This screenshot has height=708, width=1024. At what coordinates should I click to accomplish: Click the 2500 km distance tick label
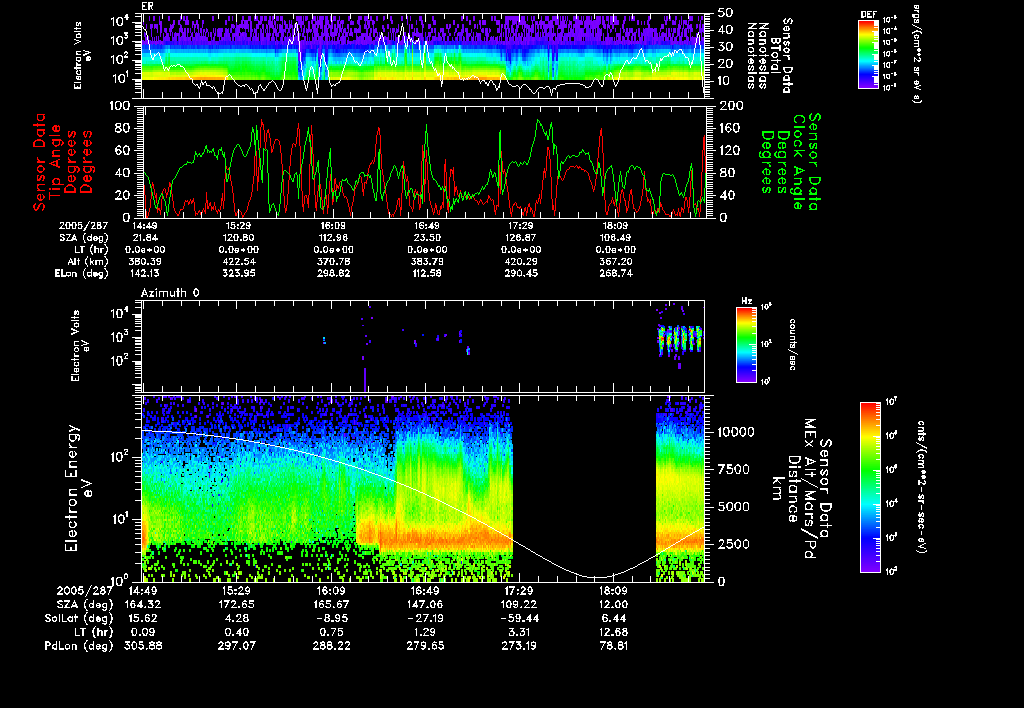(733, 544)
